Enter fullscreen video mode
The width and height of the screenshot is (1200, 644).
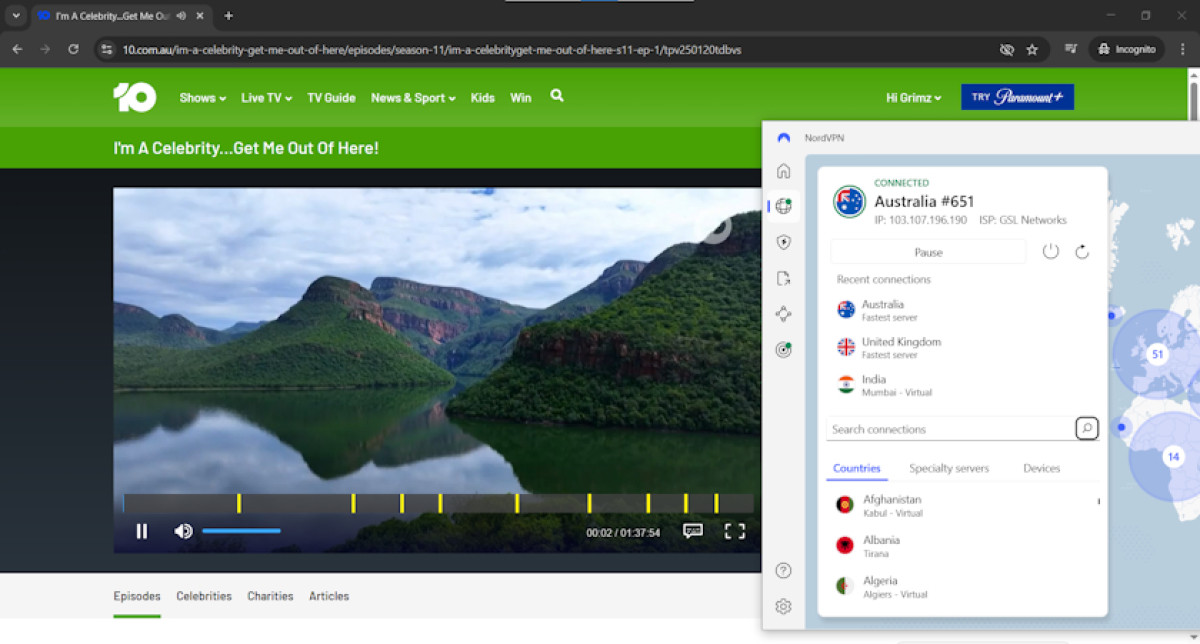[x=735, y=531]
